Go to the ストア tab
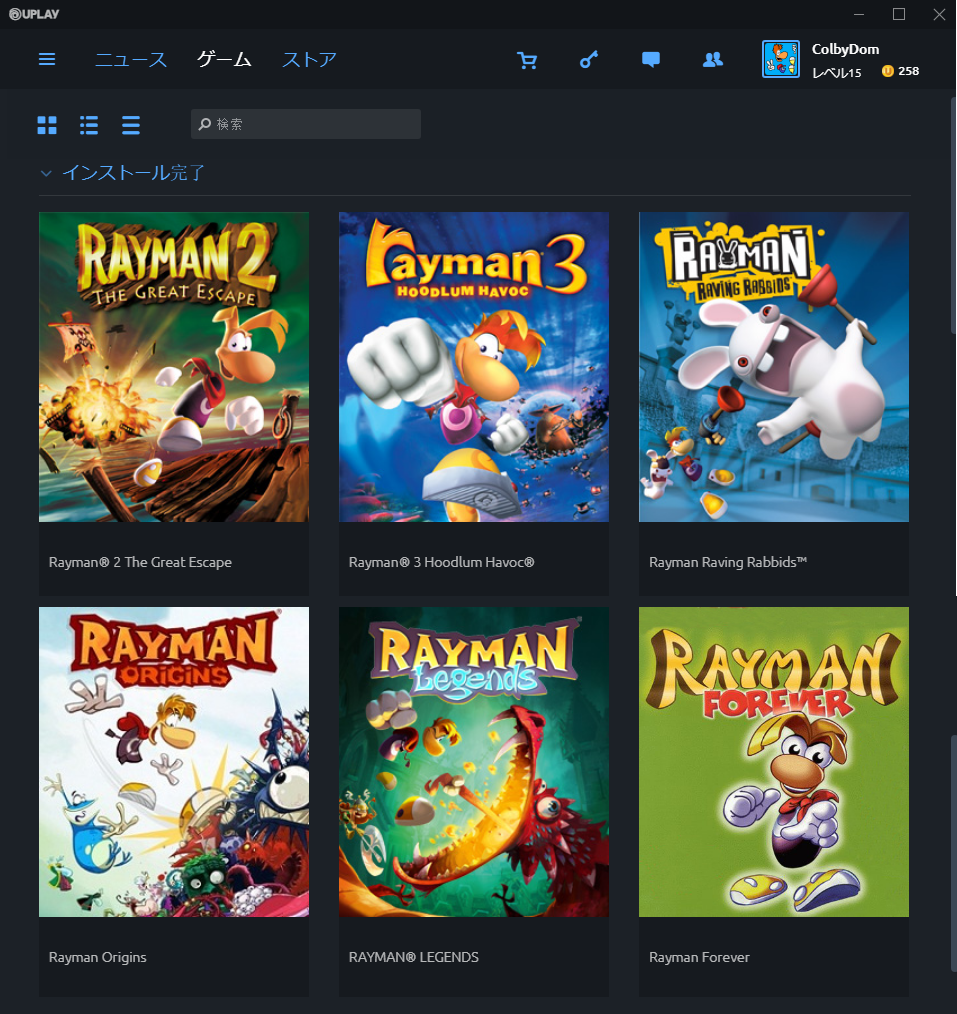This screenshot has width=957, height=1014. (309, 59)
